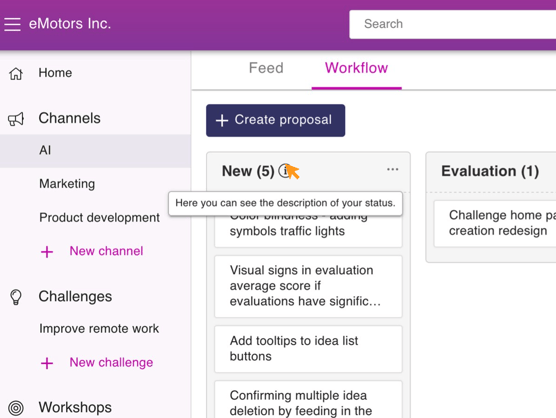556x418 pixels.
Task: Open the Confirming multiple idea deletion card
Action: click(308, 400)
